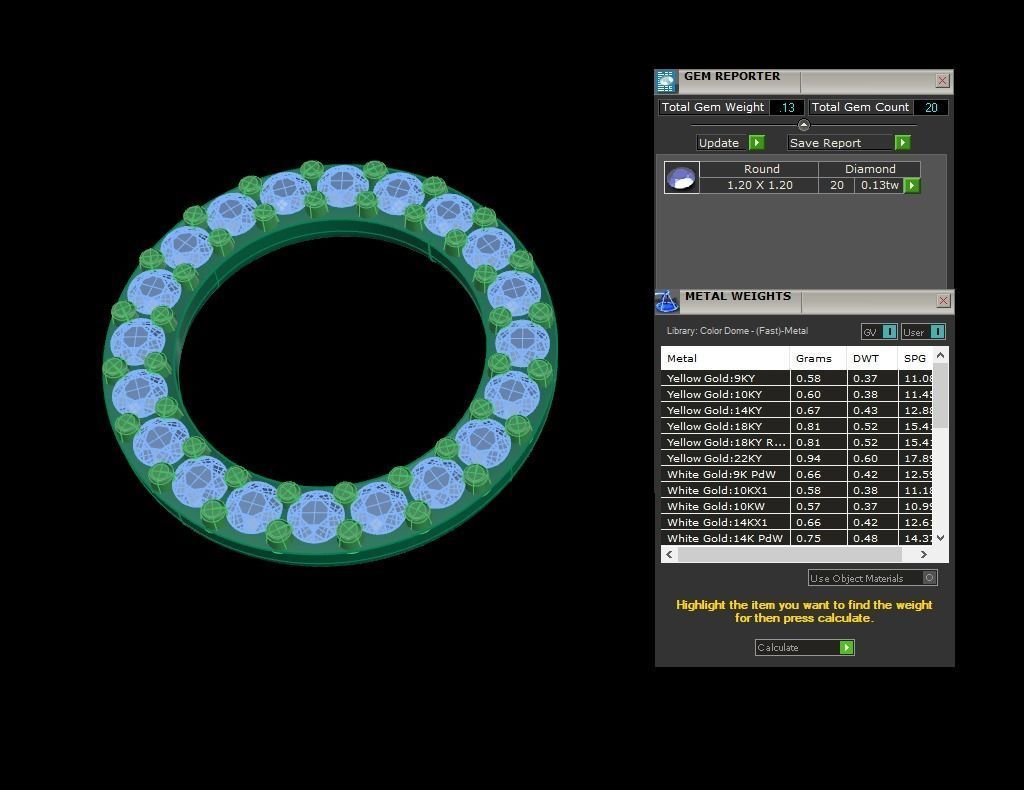Click the Save Report button
The width and height of the screenshot is (1024, 790).
coord(848,142)
